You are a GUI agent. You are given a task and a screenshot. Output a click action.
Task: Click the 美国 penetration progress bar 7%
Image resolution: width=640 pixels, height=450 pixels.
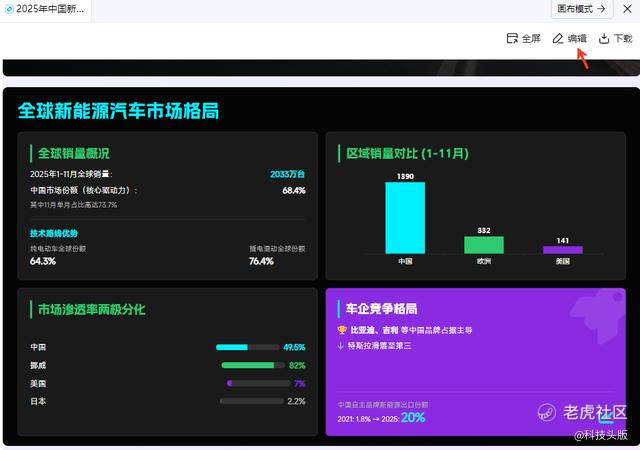pos(259,383)
